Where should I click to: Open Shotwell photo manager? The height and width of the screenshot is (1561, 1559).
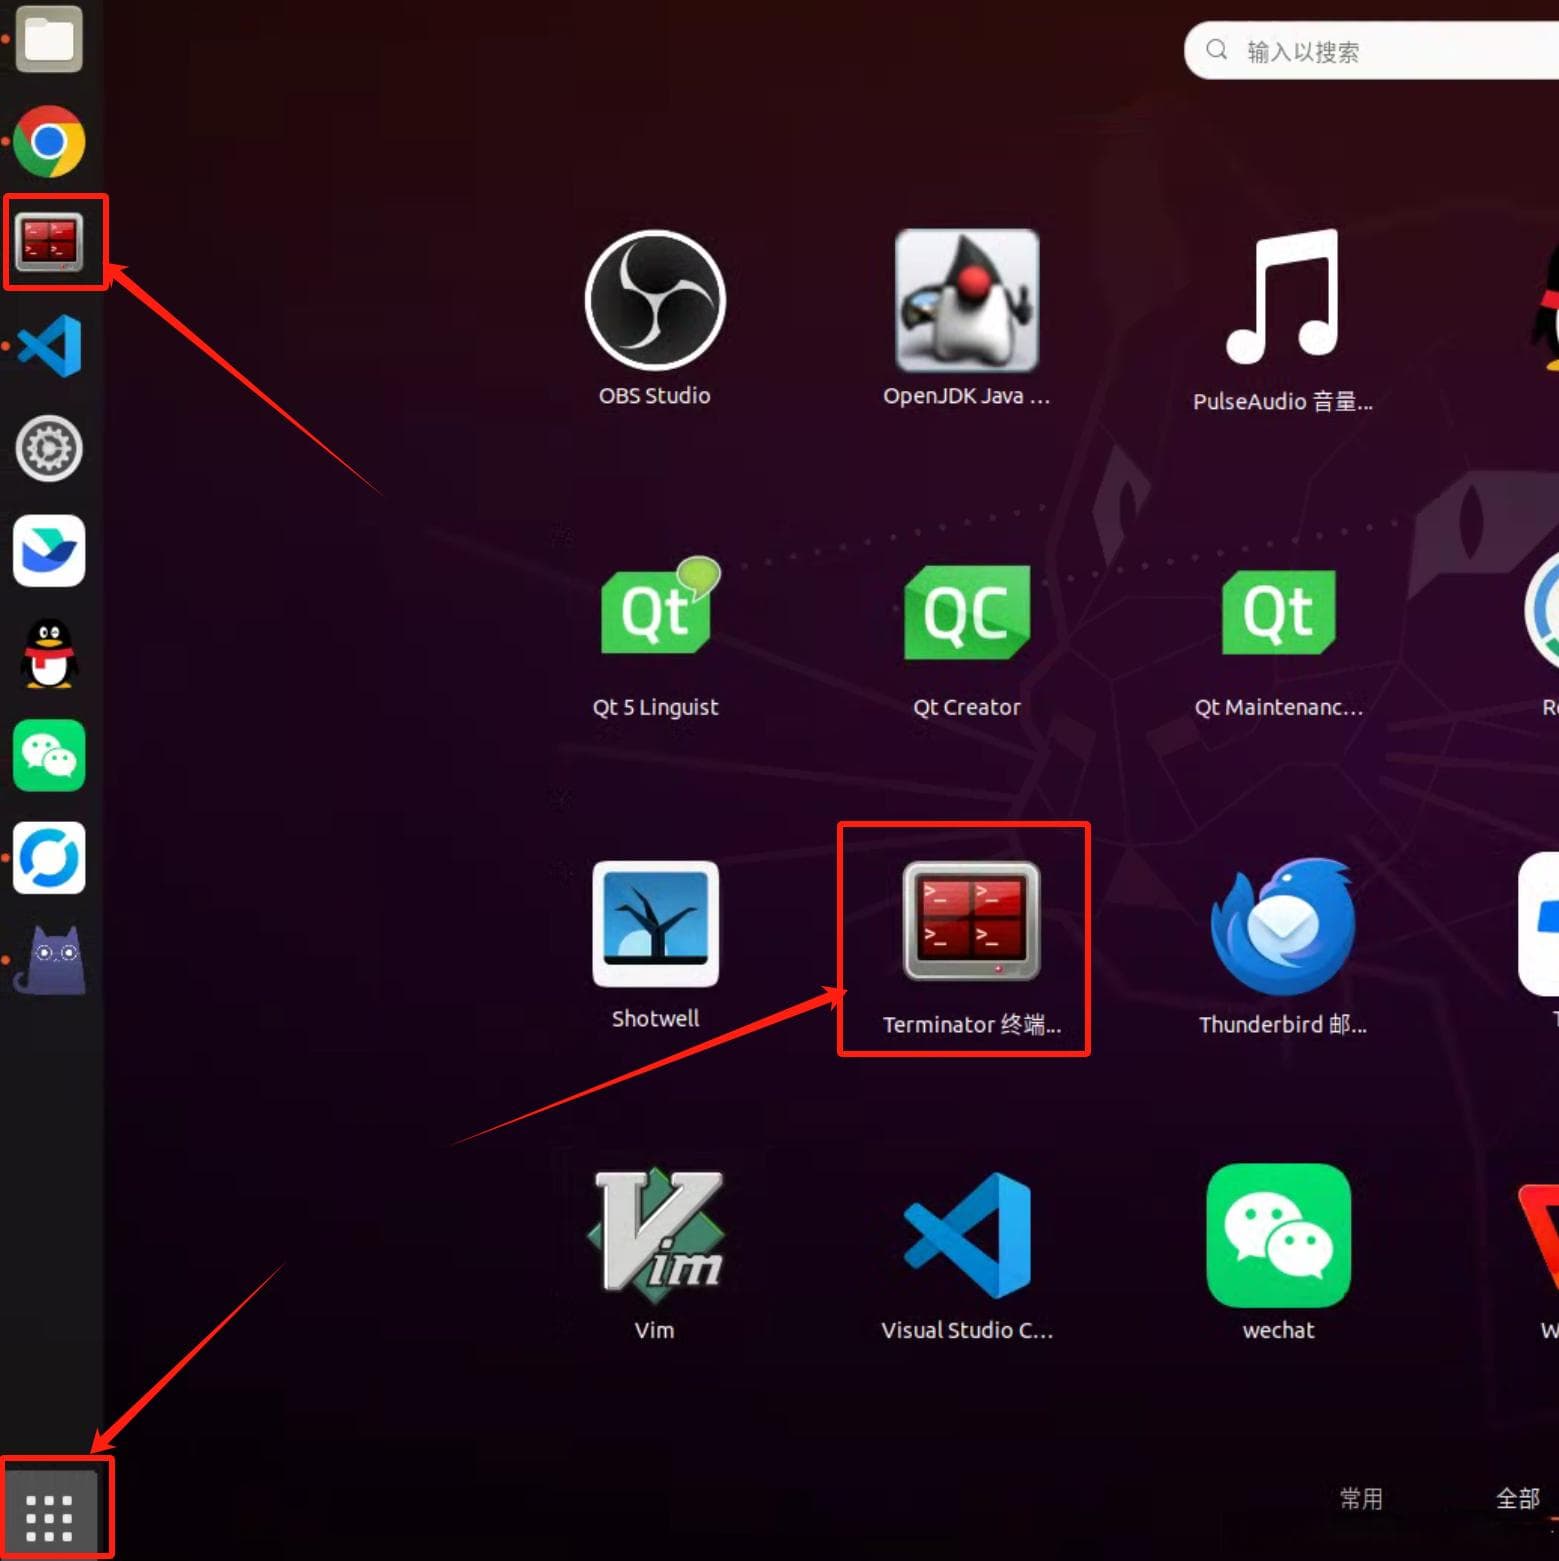(655, 924)
